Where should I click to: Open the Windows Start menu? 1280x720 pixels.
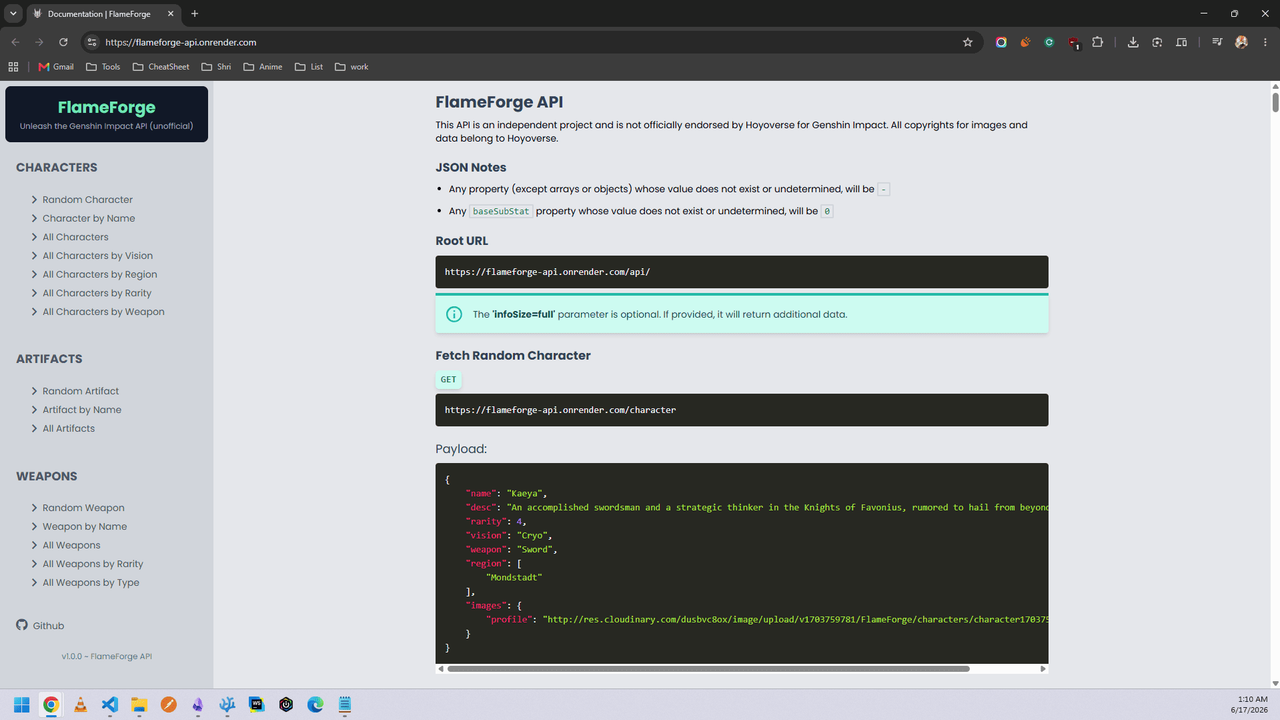(x=21, y=704)
